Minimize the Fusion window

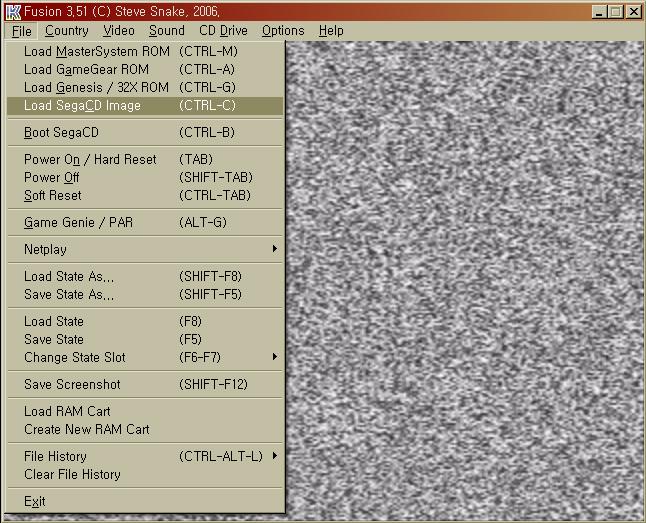[x=599, y=12]
